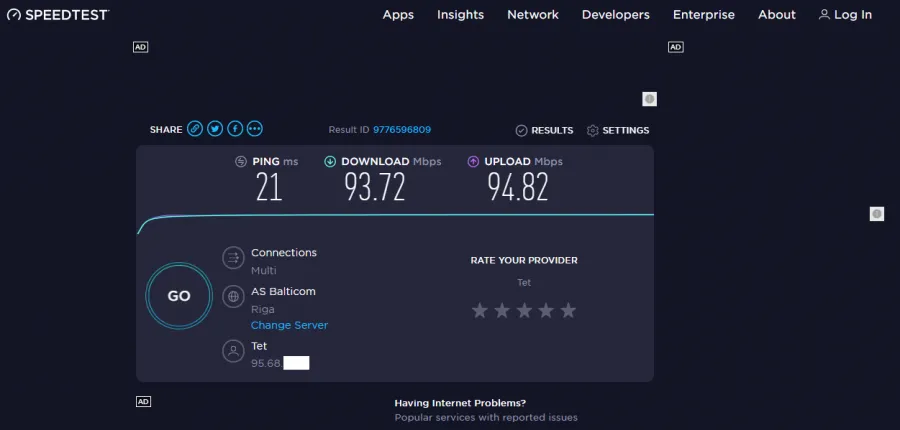Click the SHARE label
The image size is (900, 430).
(x=166, y=130)
